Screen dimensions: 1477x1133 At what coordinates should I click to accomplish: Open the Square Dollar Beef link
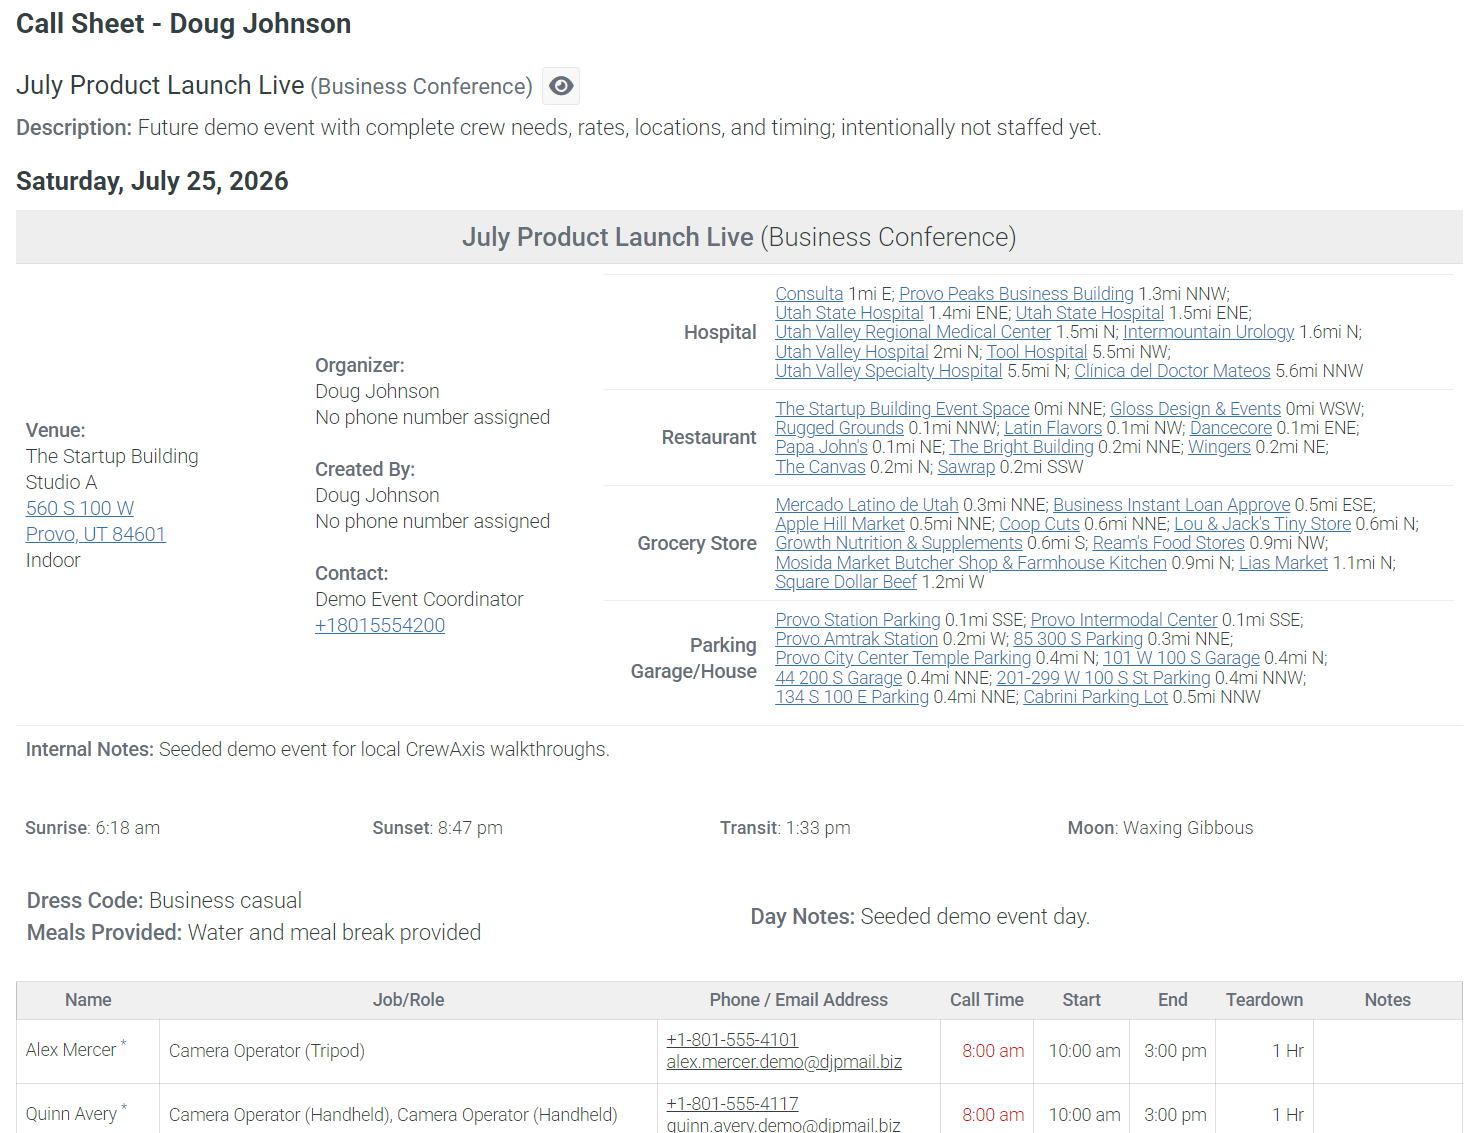846,582
